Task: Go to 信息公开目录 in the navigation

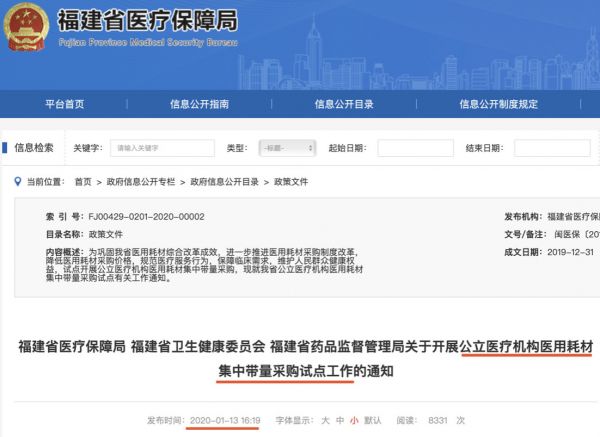Action: (345, 104)
